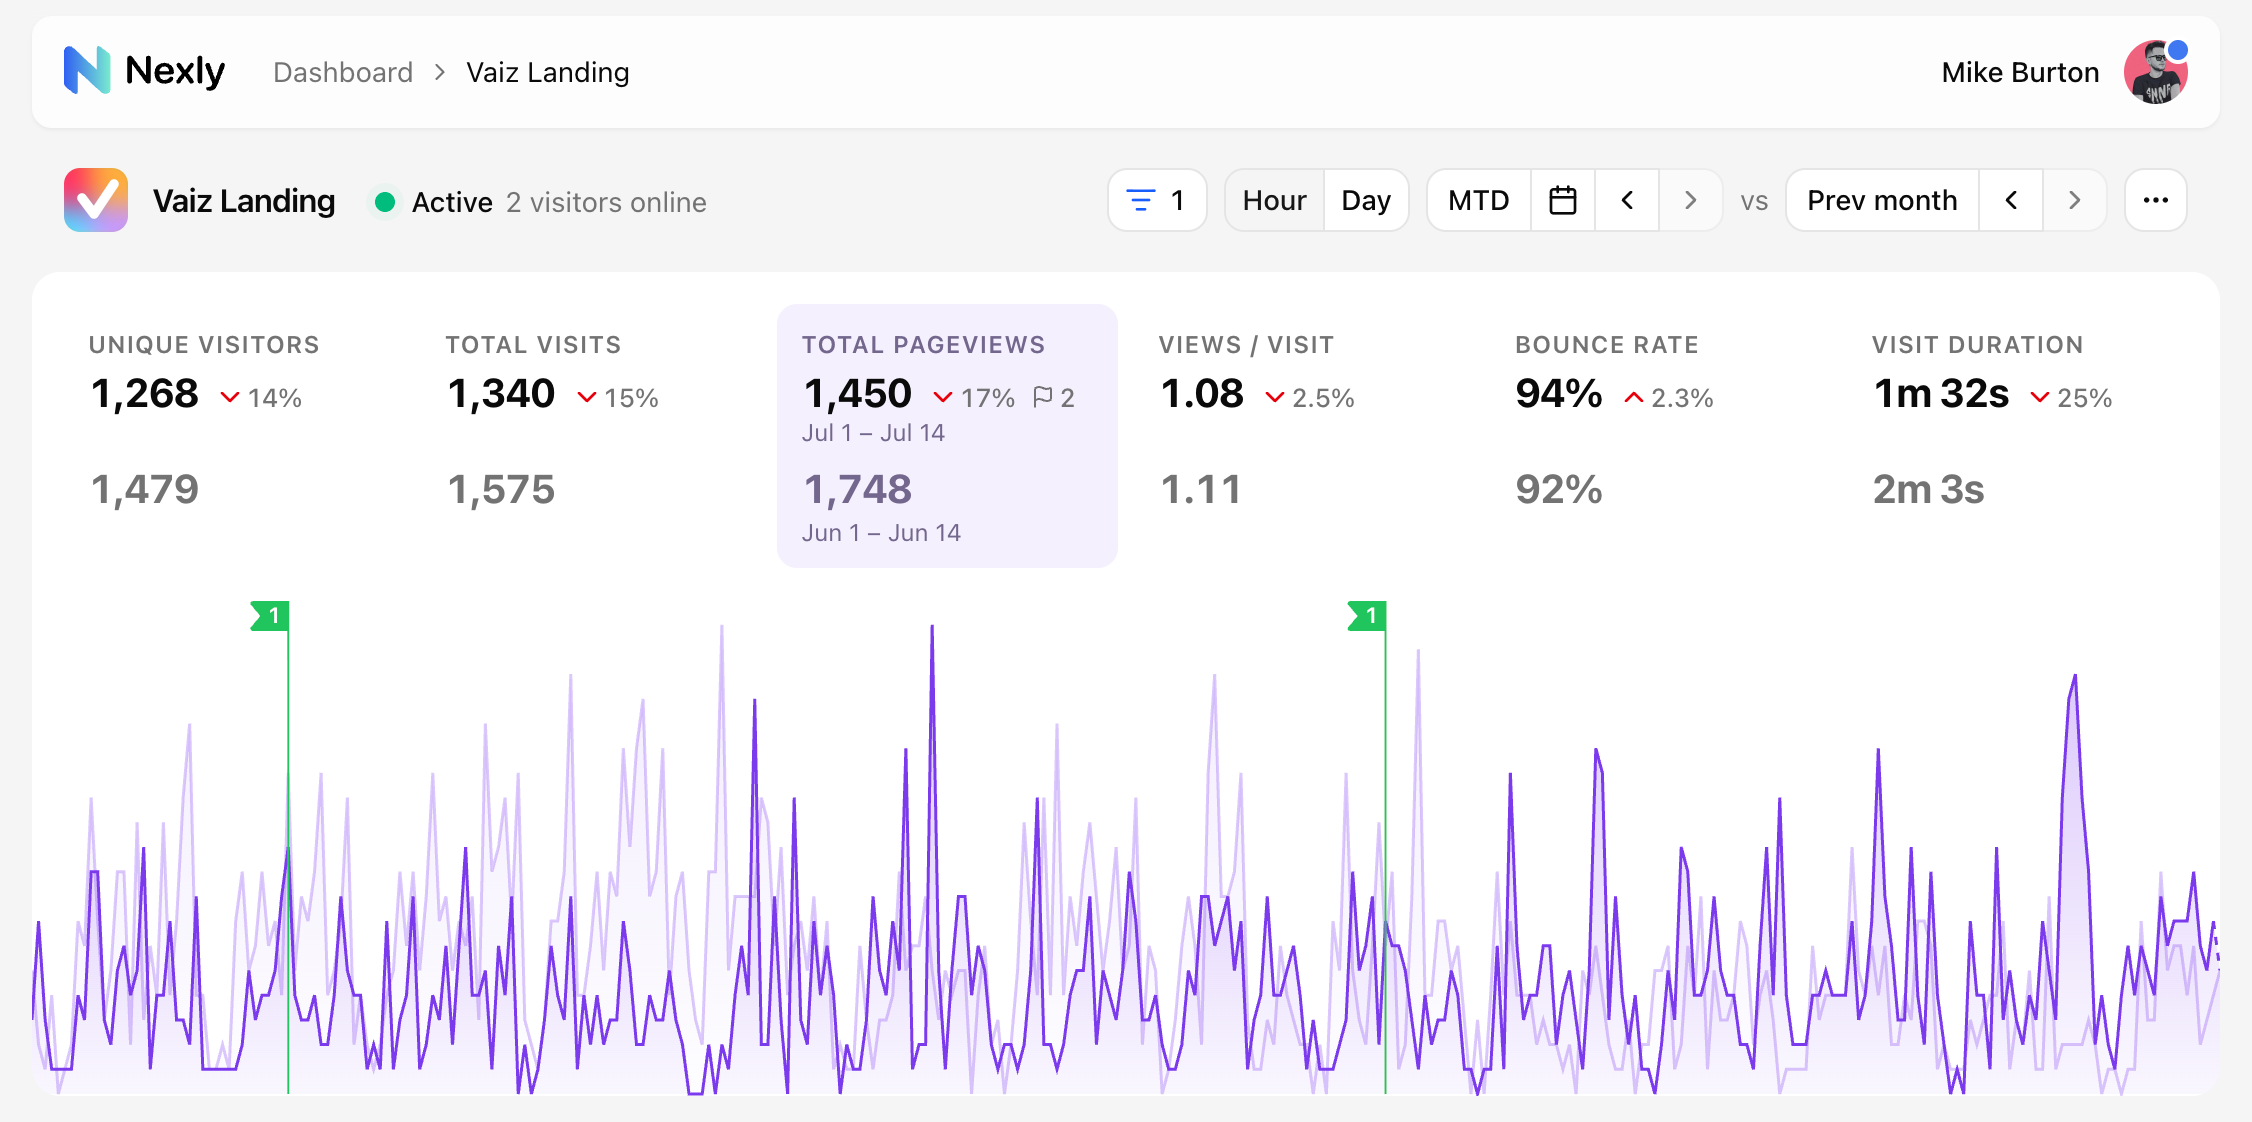Go to previous MTD period arrow
This screenshot has width=2252, height=1122.
(1627, 200)
